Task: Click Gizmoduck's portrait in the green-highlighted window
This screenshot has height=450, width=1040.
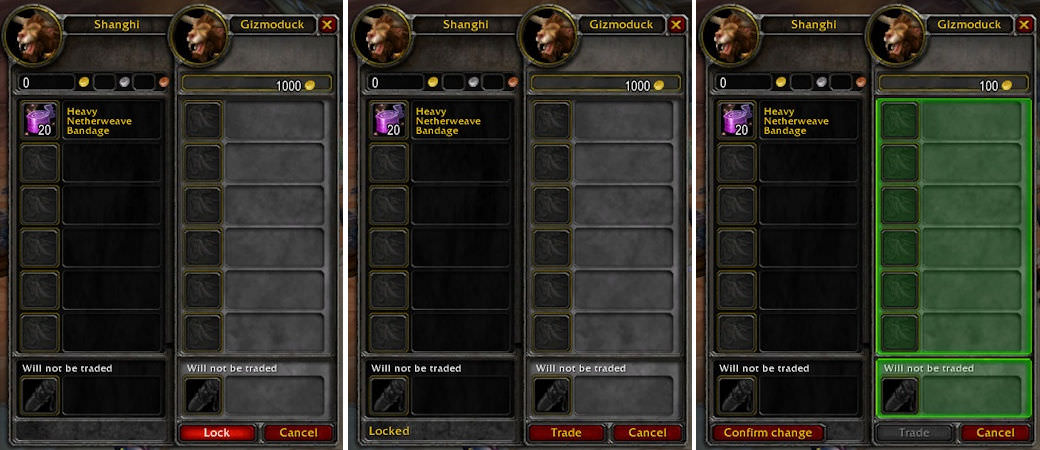Action: click(x=897, y=35)
